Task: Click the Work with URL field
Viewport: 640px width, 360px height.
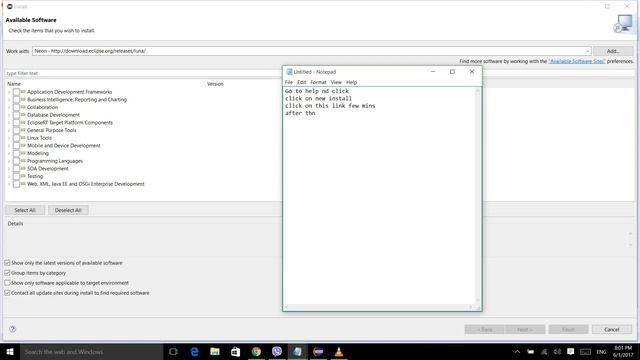Action: pyautogui.click(x=311, y=51)
